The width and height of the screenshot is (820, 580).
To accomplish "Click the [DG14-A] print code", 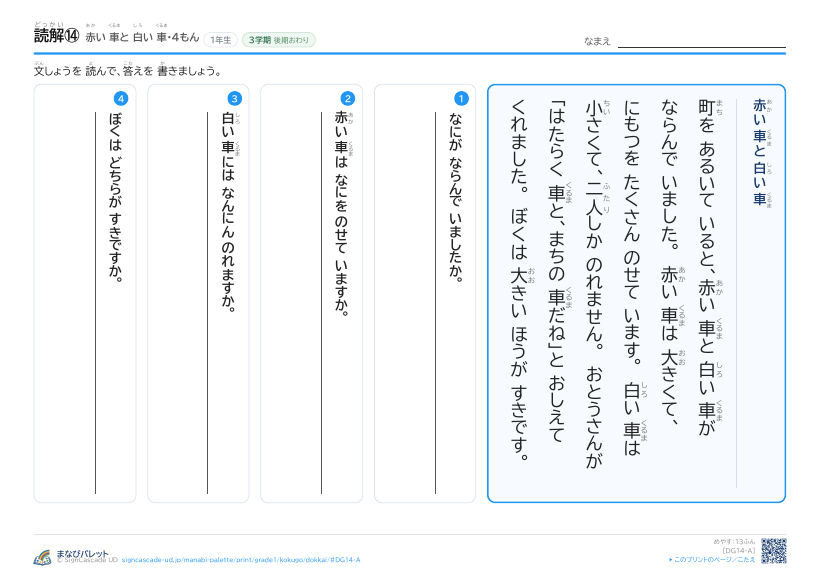I will (738, 551).
